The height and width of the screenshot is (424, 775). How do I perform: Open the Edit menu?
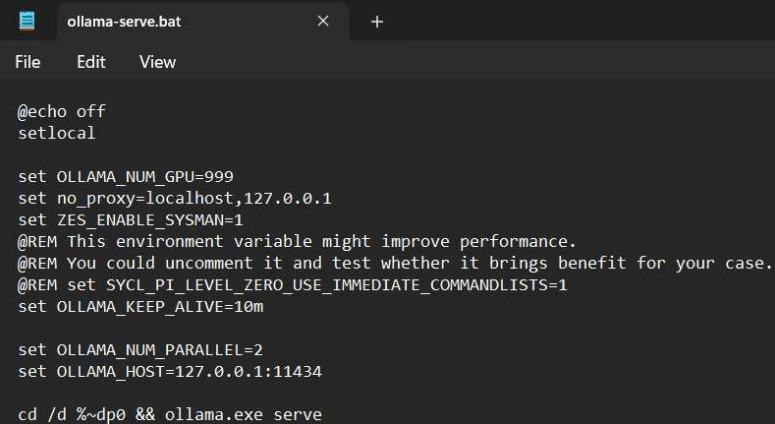91,62
